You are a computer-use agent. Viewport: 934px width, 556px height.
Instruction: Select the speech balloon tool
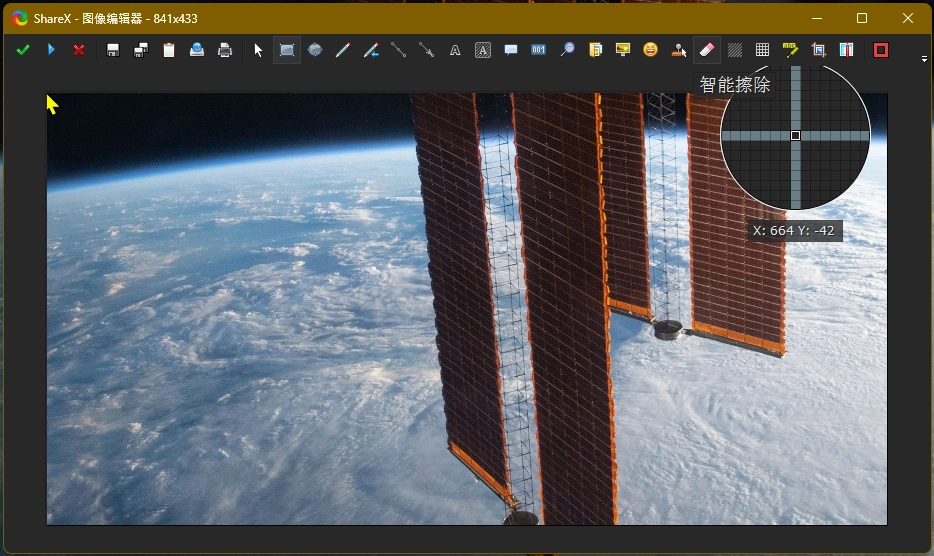click(x=511, y=50)
